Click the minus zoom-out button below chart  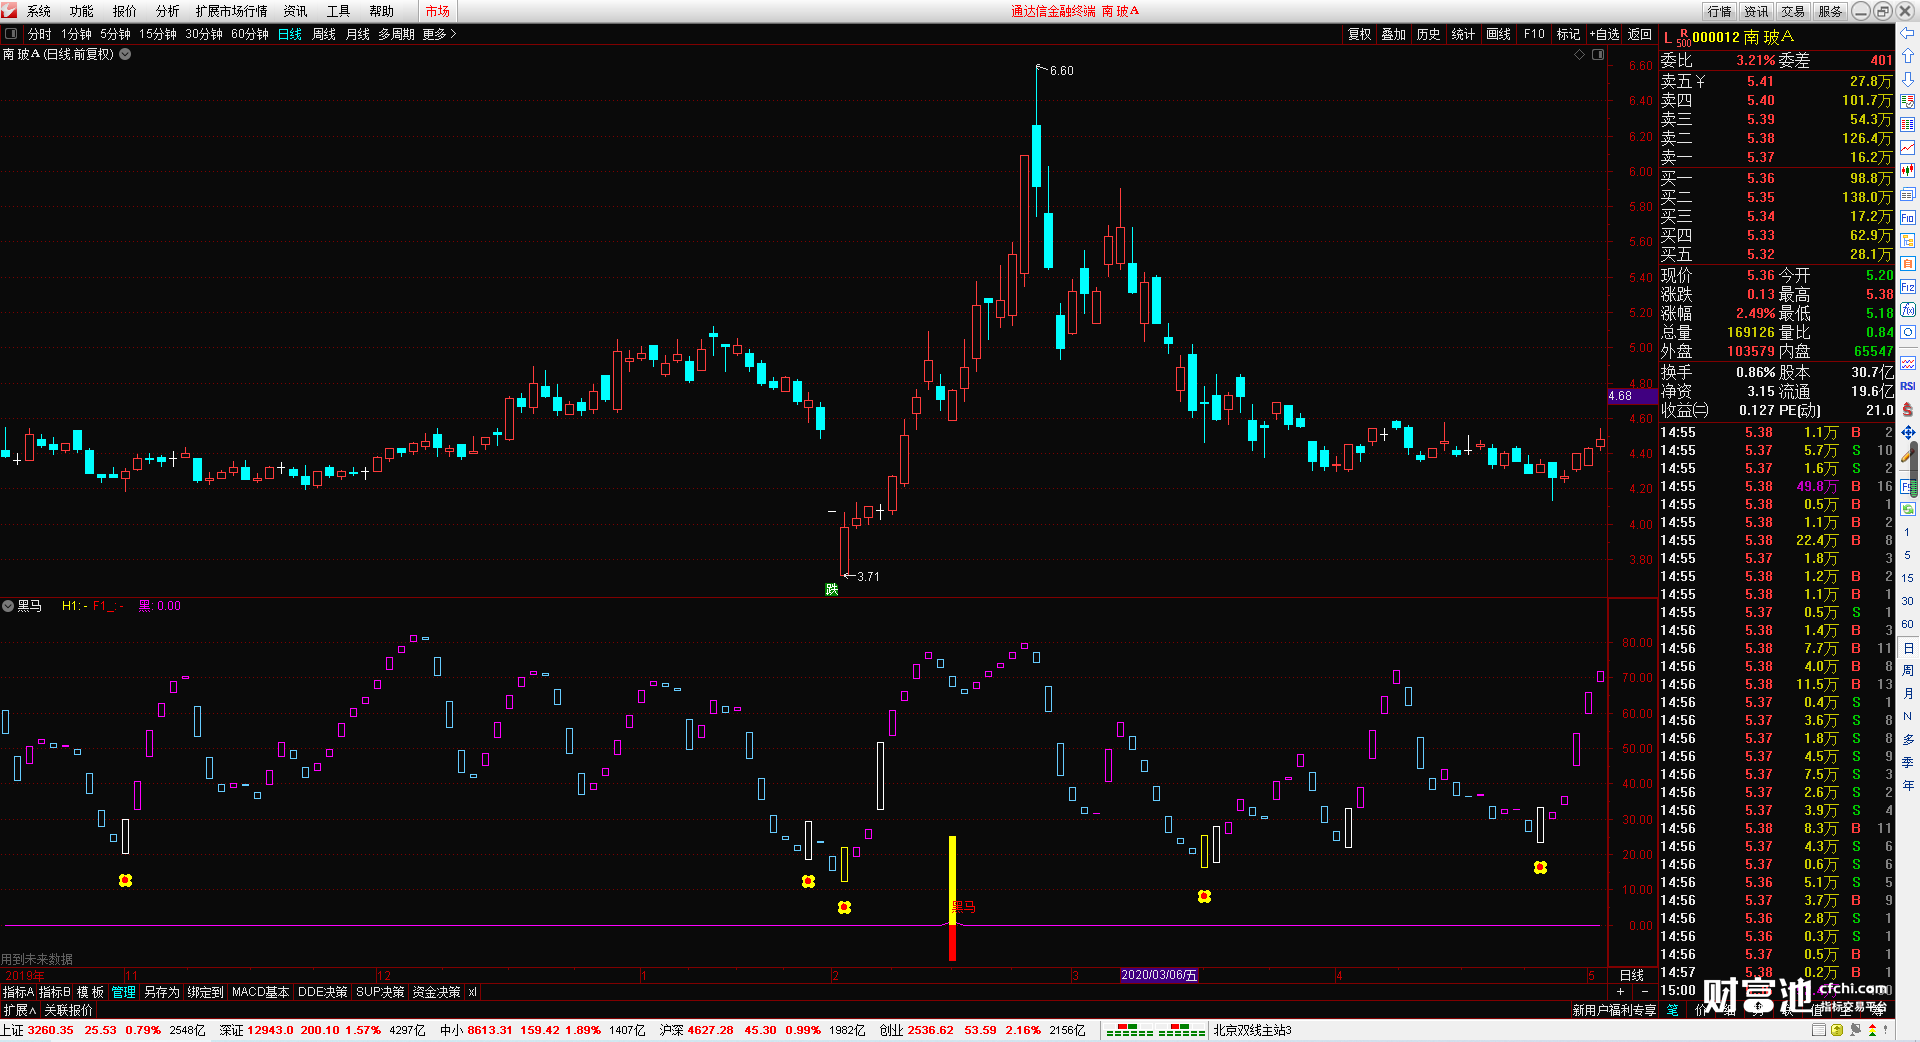click(x=1644, y=992)
